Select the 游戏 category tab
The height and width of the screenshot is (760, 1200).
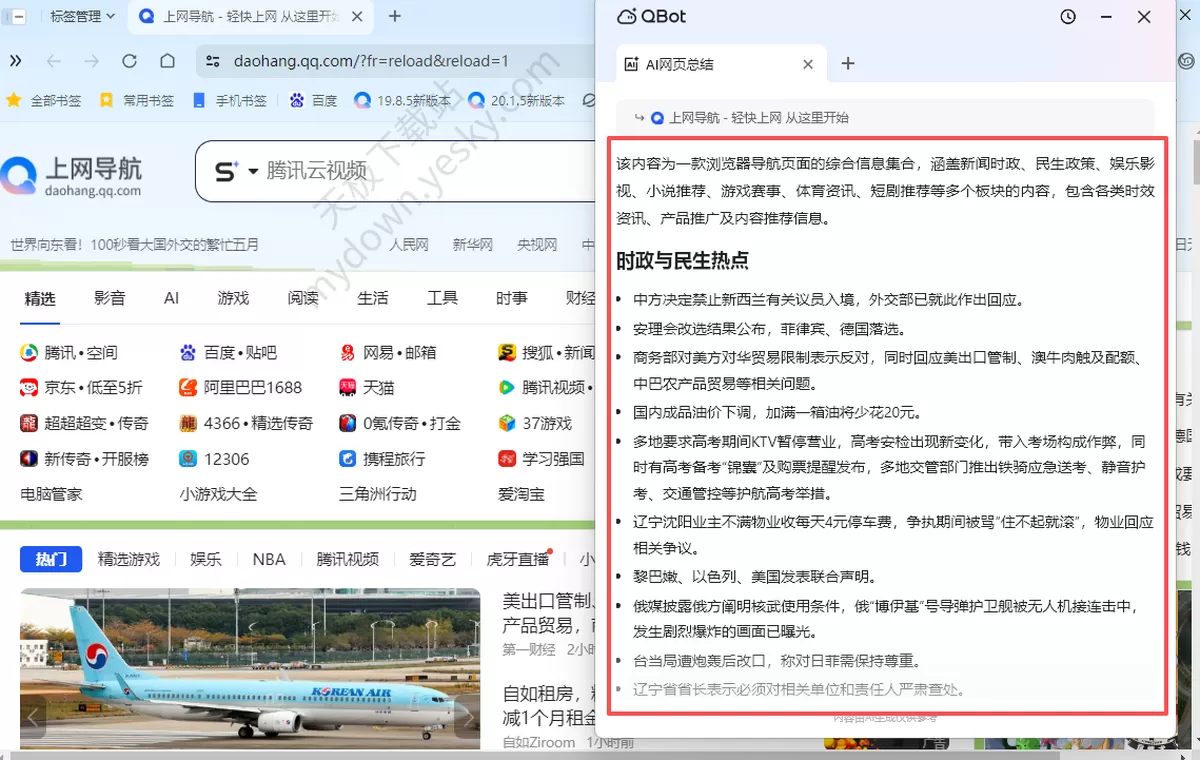(233, 298)
